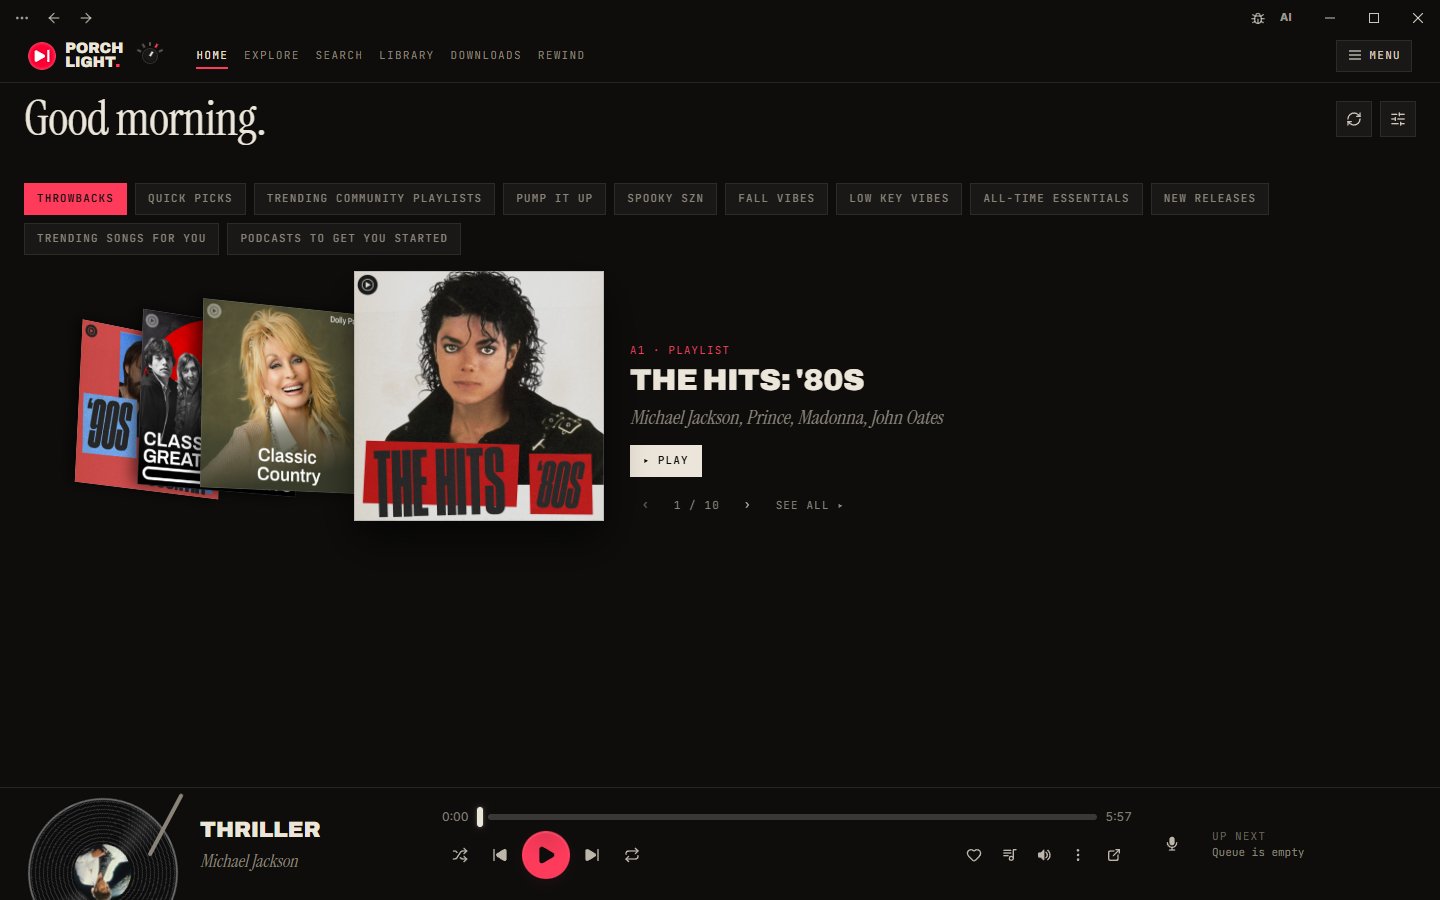This screenshot has width=1440, height=900.
Task: Click the bug debug icon in title bar
Action: (x=1258, y=18)
